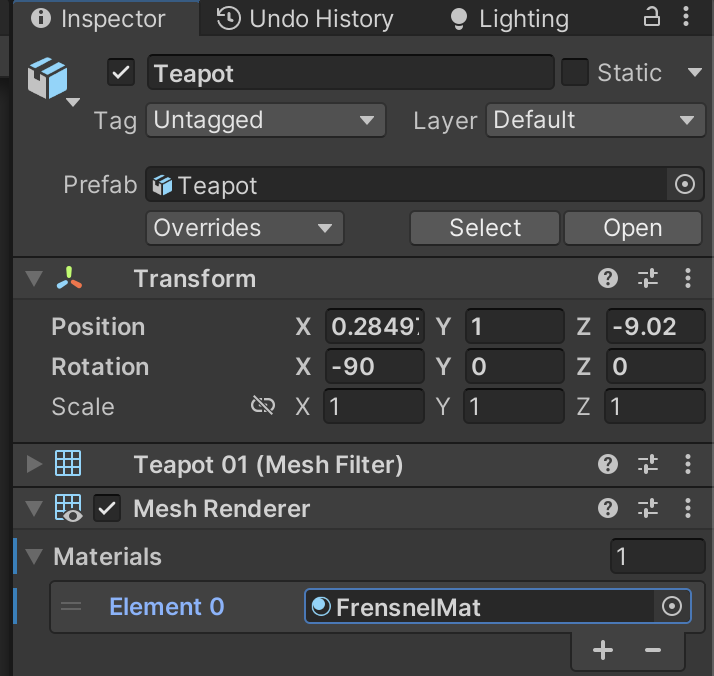Open Transform help reference icon
This screenshot has width=714, height=676.
coord(607,279)
